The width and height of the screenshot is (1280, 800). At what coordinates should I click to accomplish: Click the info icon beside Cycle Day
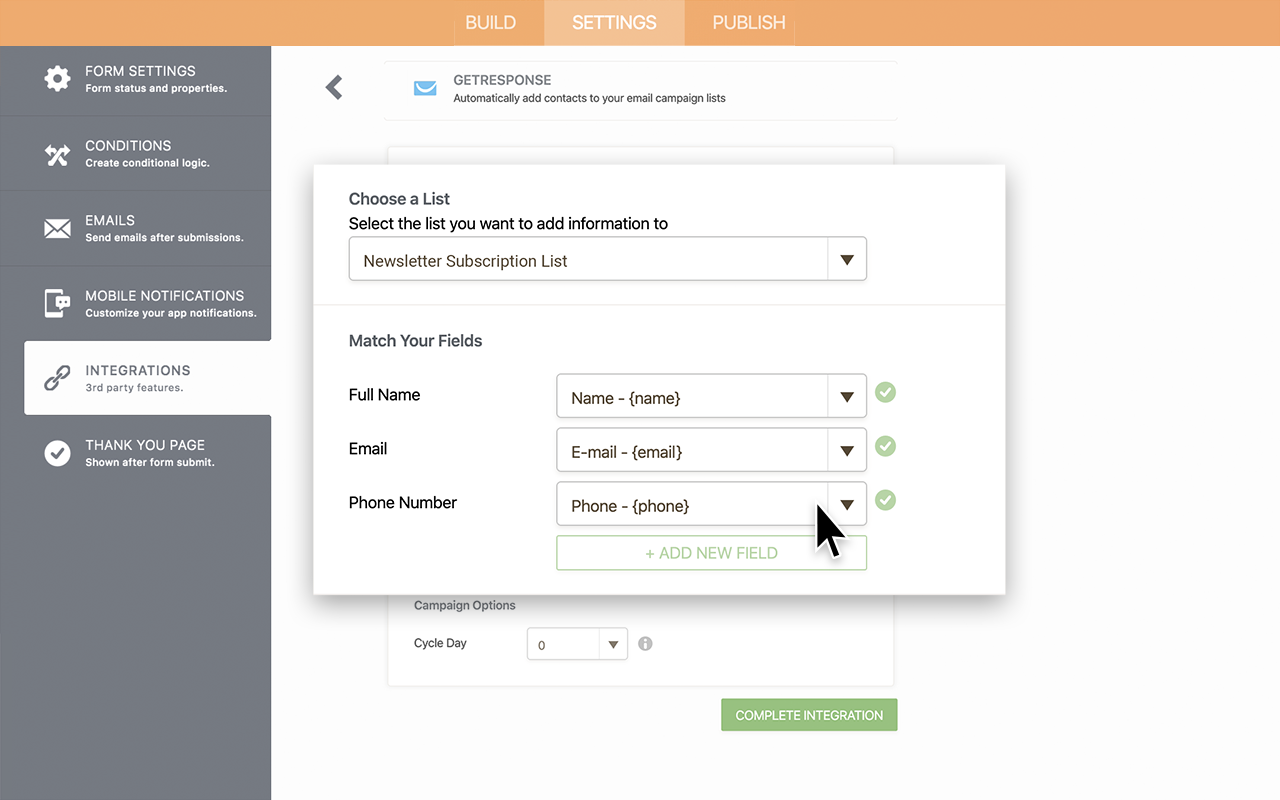[645, 644]
